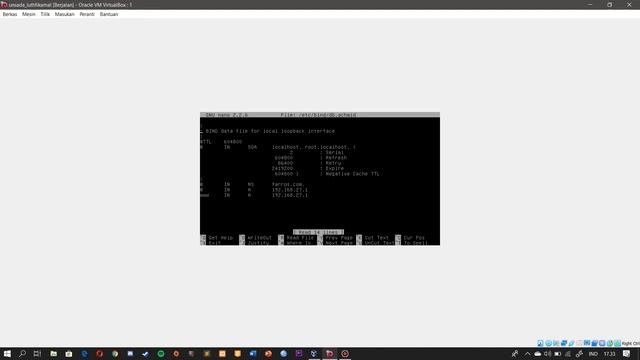
Task: Click the 'UnCut Text' nano shortcut
Action: tap(379, 243)
